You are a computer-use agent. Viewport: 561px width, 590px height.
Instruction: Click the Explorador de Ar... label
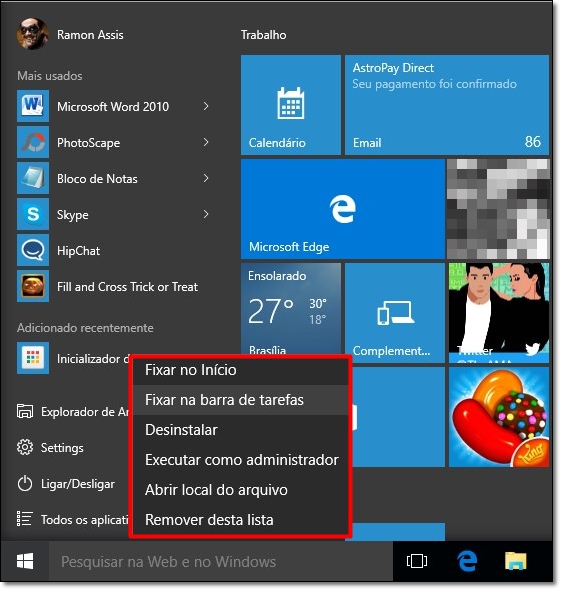(85, 412)
